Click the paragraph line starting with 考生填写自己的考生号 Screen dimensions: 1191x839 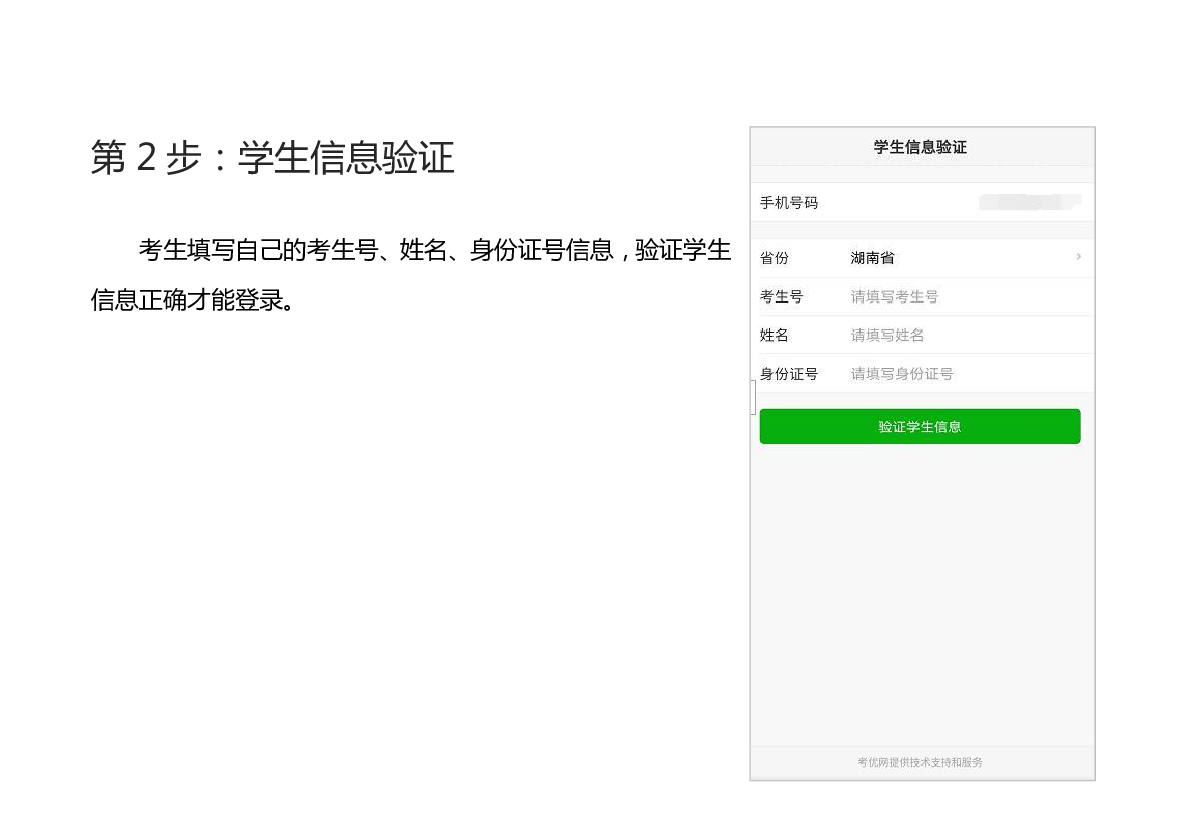pyautogui.click(x=434, y=250)
